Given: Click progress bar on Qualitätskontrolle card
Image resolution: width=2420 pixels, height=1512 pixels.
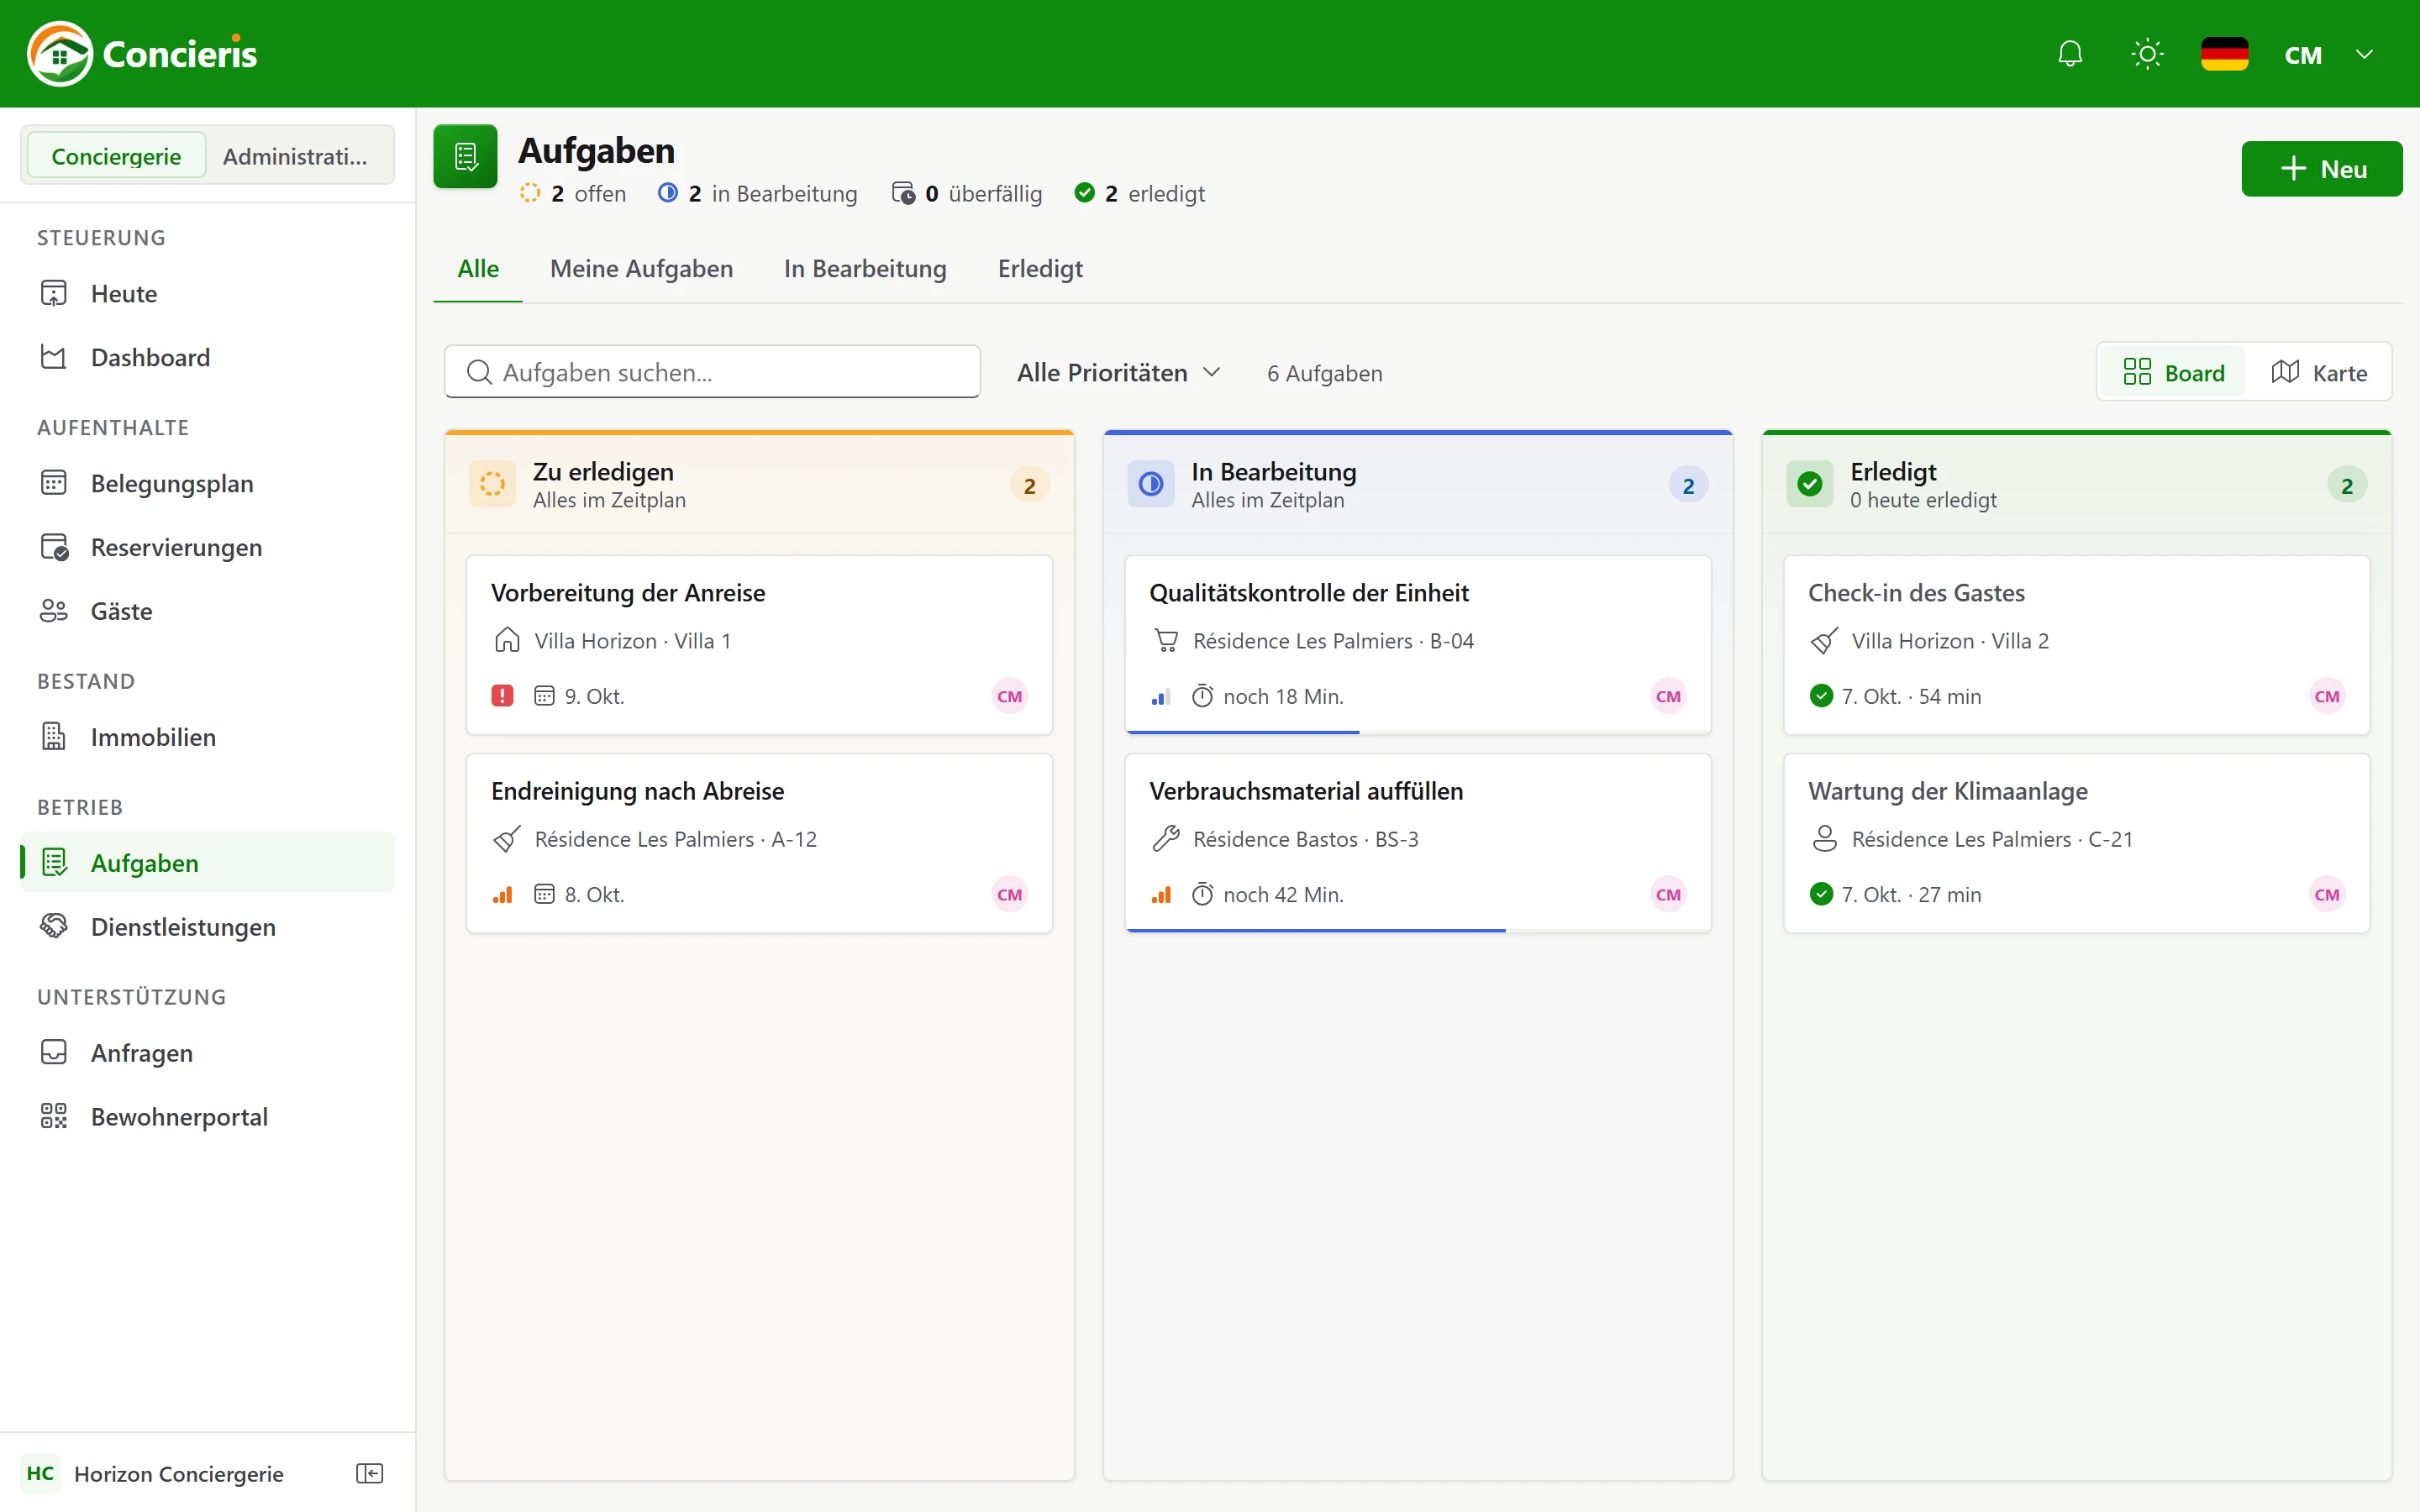Looking at the screenshot, I should click(x=1417, y=732).
